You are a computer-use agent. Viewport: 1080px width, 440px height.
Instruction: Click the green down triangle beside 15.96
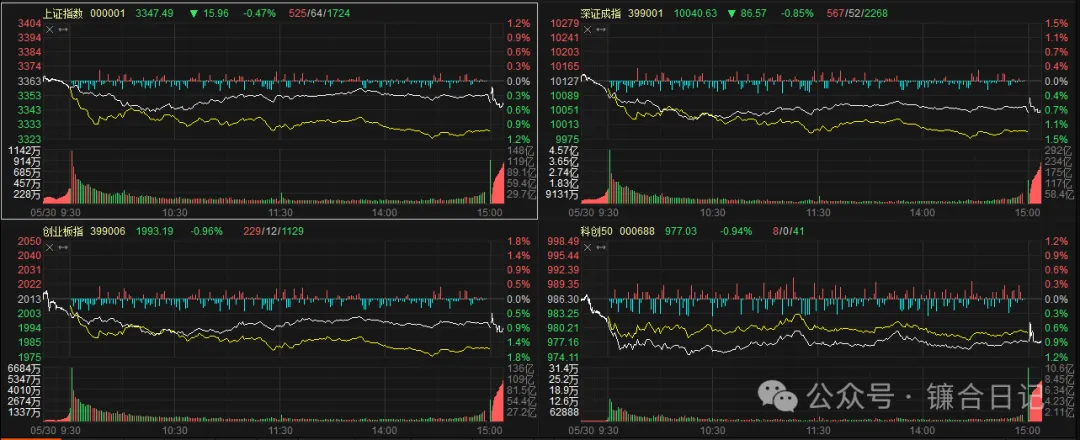pyautogui.click(x=194, y=12)
